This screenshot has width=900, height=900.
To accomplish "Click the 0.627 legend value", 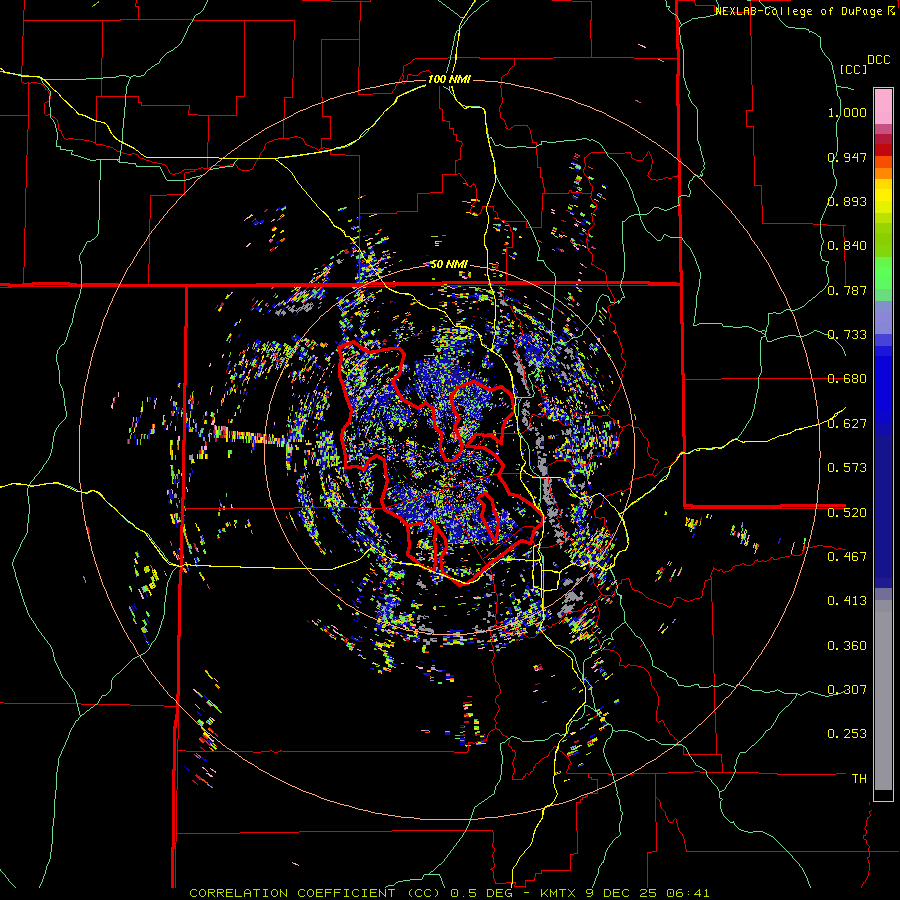I will 847,424.
